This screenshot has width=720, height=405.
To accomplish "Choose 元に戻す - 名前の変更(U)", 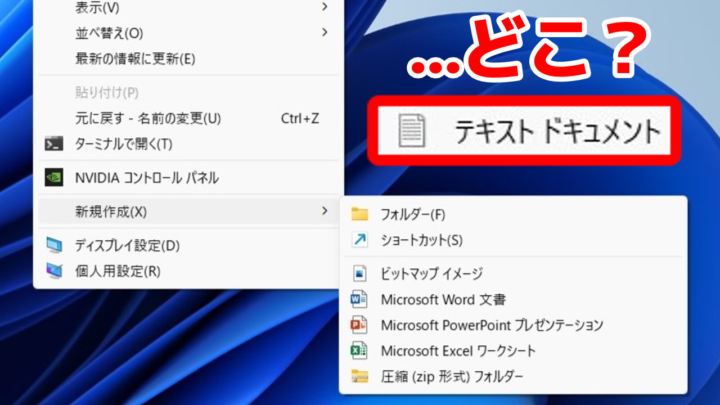I will pyautogui.click(x=148, y=118).
